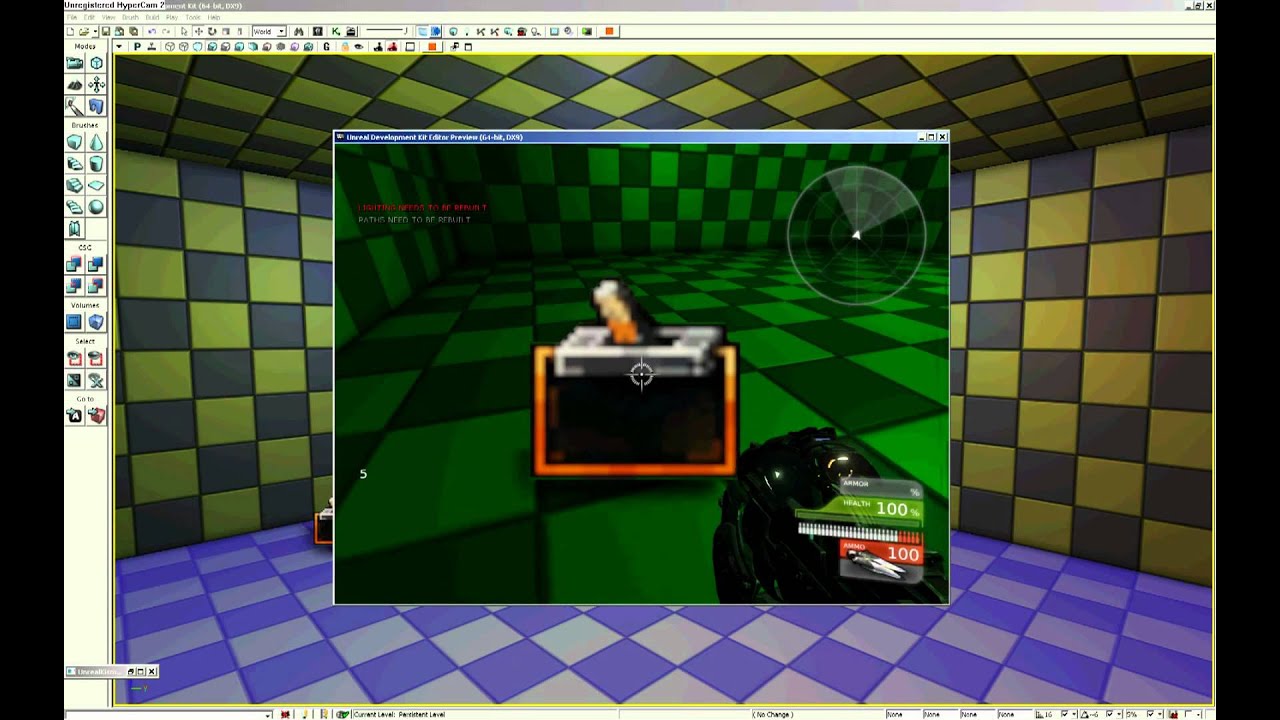The height and width of the screenshot is (720, 1280).
Task: Invert actor selection icon
Action: point(74,380)
